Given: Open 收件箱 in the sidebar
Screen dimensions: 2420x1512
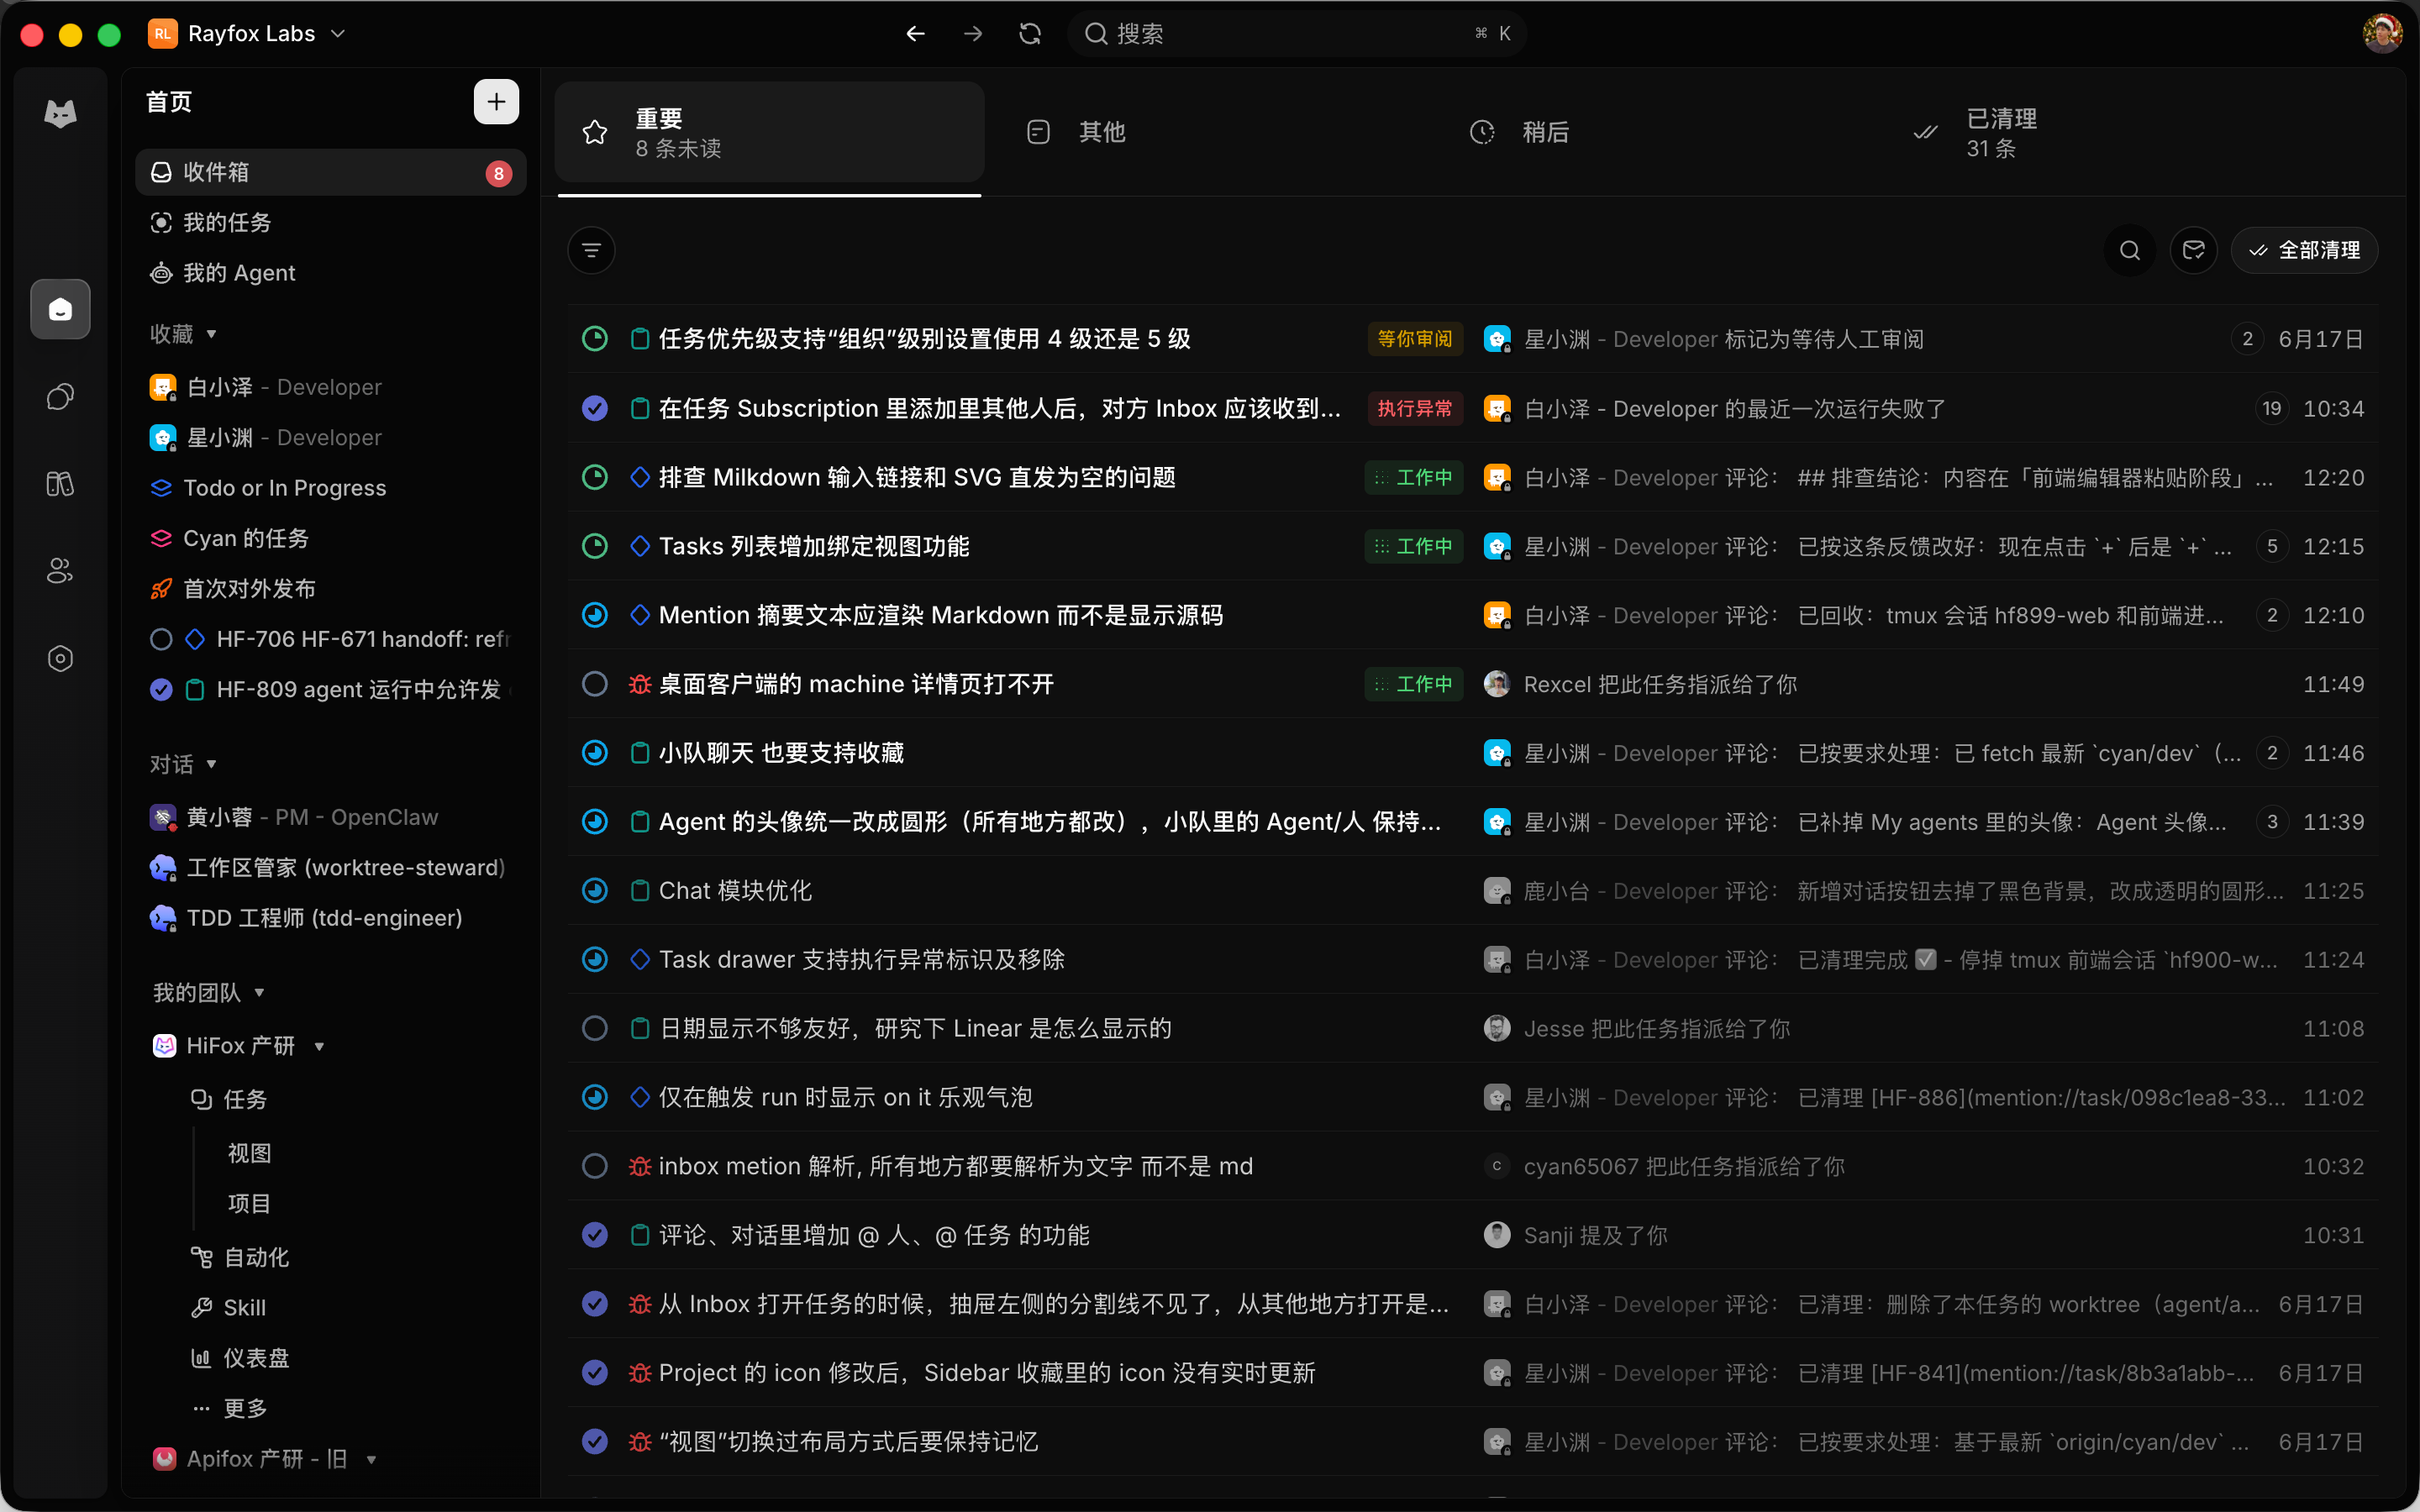Looking at the screenshot, I should pyautogui.click(x=330, y=172).
